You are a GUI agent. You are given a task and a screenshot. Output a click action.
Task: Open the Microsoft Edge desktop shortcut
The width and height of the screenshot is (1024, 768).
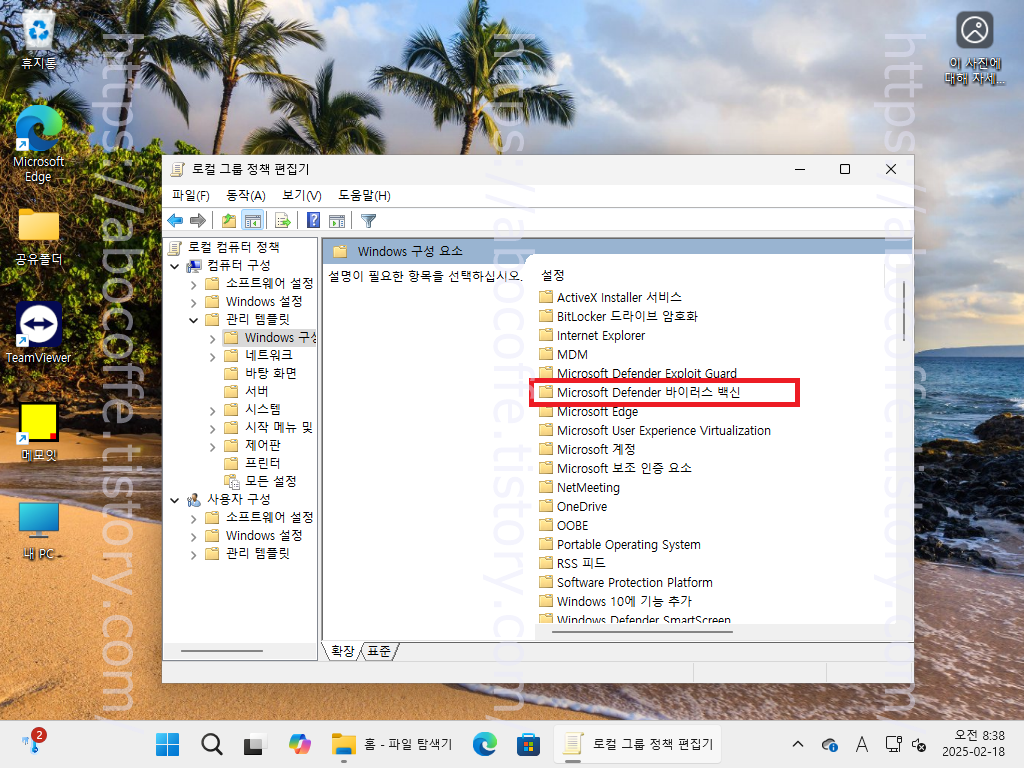tap(39, 145)
